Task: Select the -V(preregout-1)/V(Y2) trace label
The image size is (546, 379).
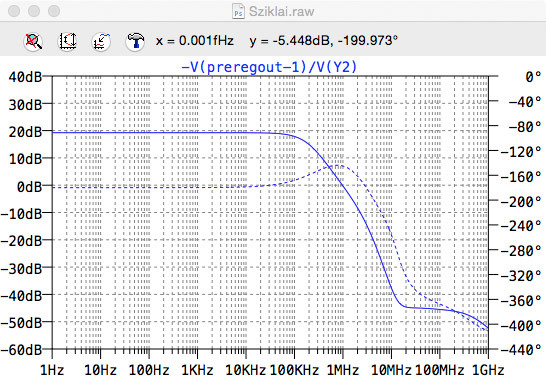Action: coord(270,67)
